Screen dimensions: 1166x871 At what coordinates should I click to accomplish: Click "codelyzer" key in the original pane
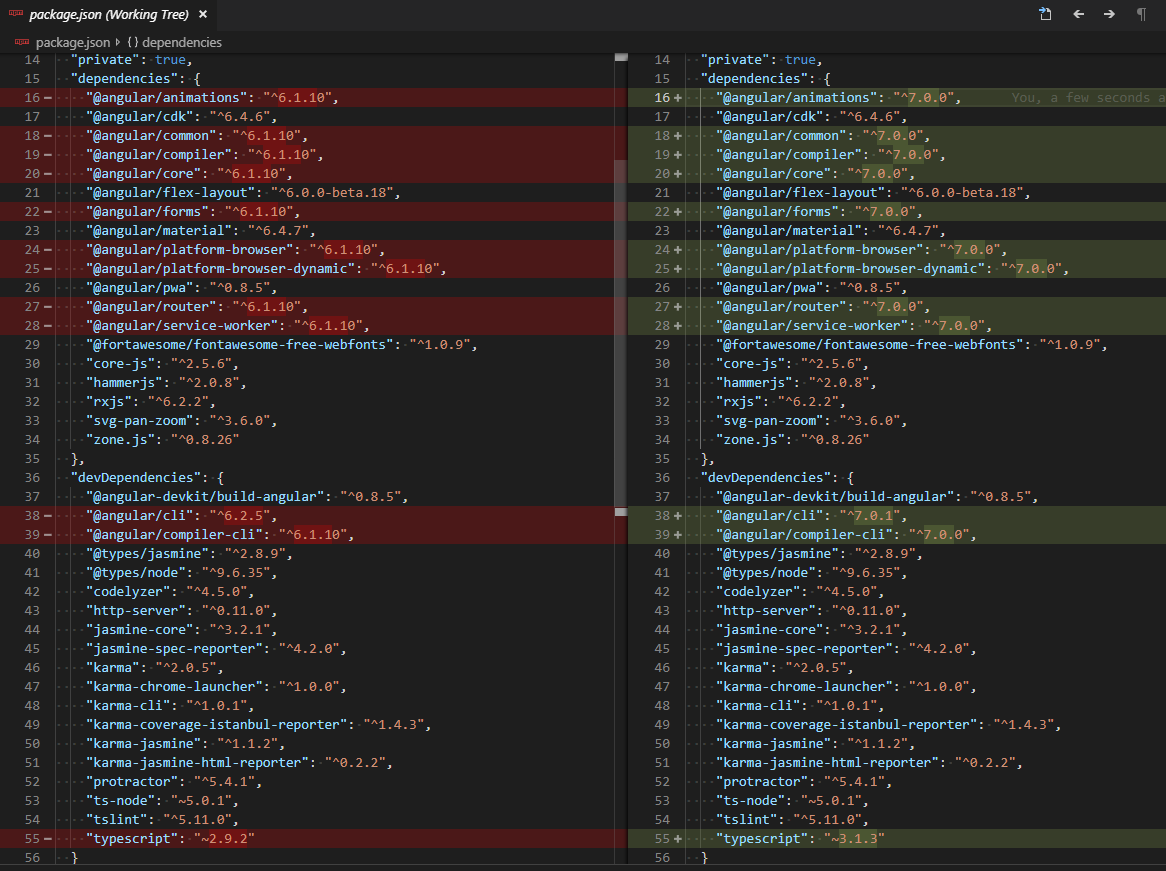click(x=128, y=591)
